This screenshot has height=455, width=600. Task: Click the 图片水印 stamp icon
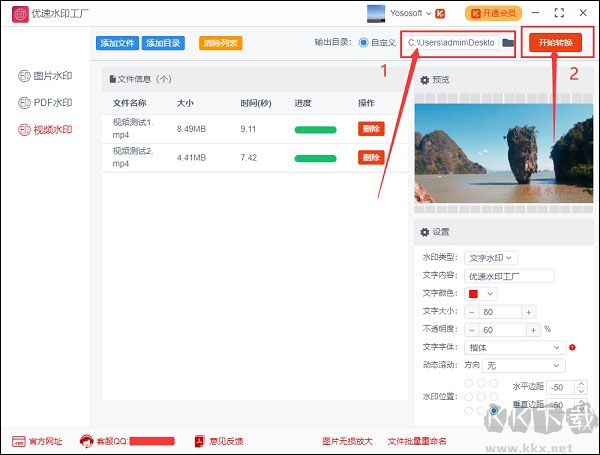pyautogui.click(x=24, y=76)
